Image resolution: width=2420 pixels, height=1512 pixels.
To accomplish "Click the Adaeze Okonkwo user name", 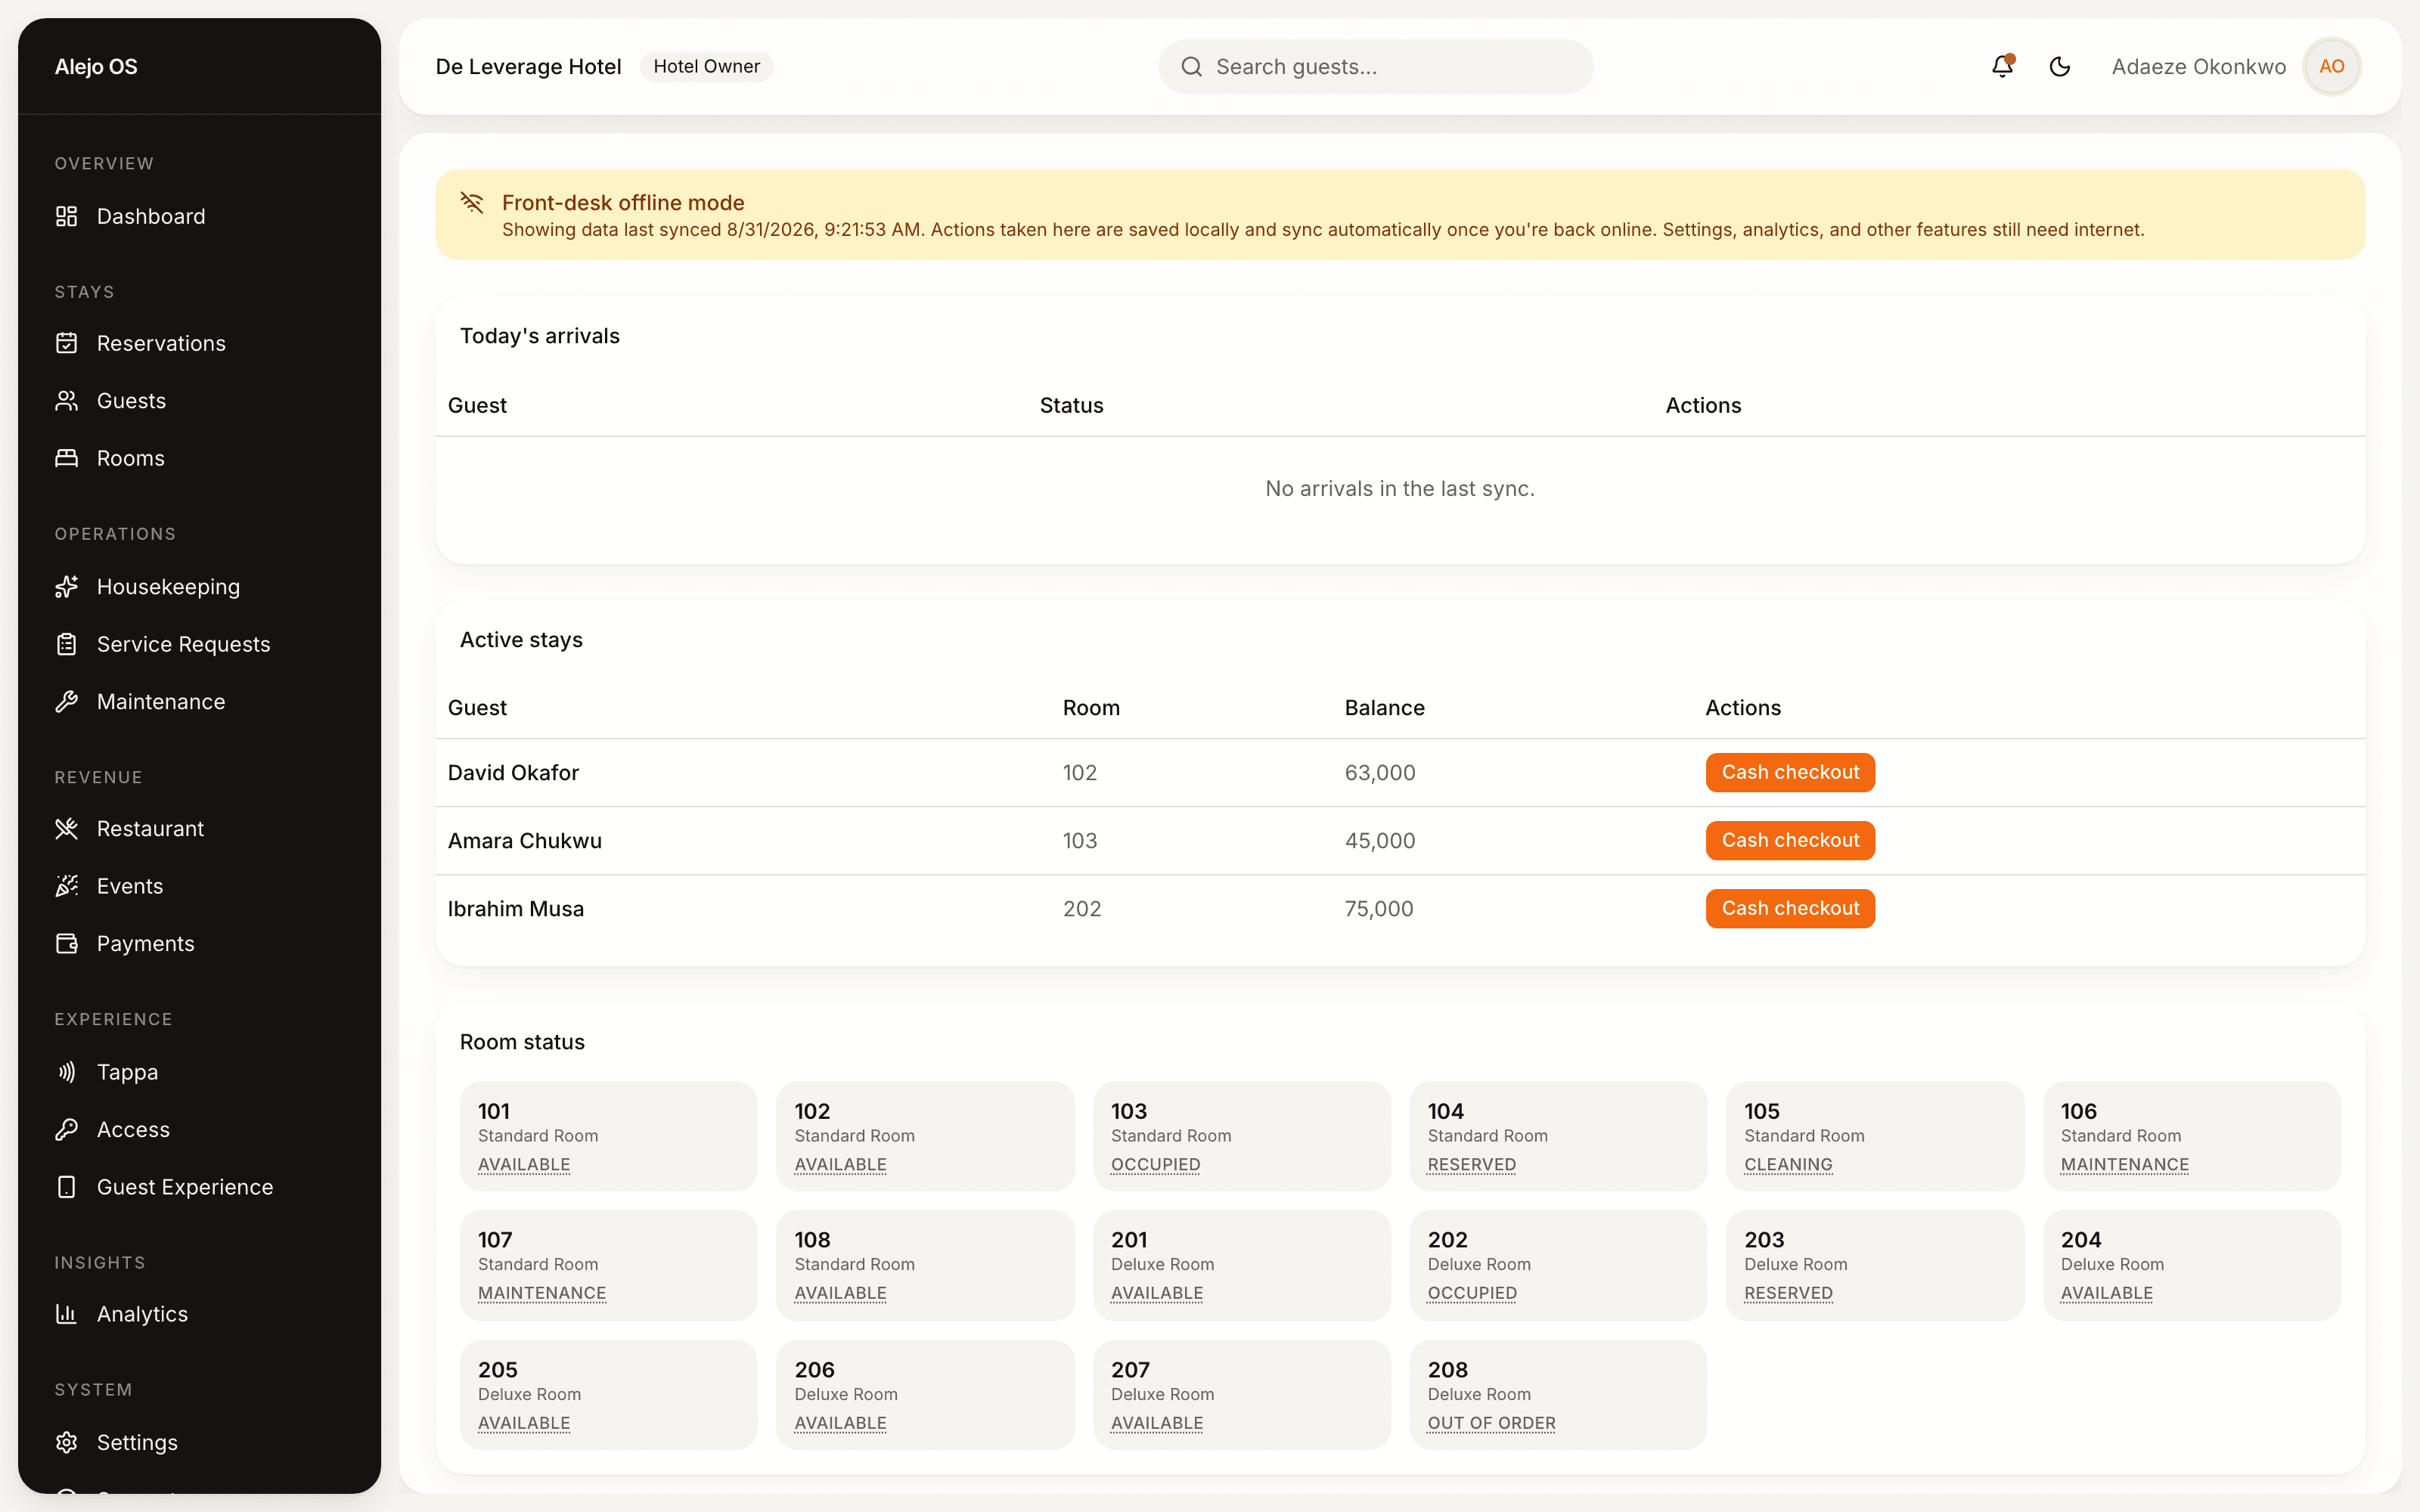I will click(2198, 67).
